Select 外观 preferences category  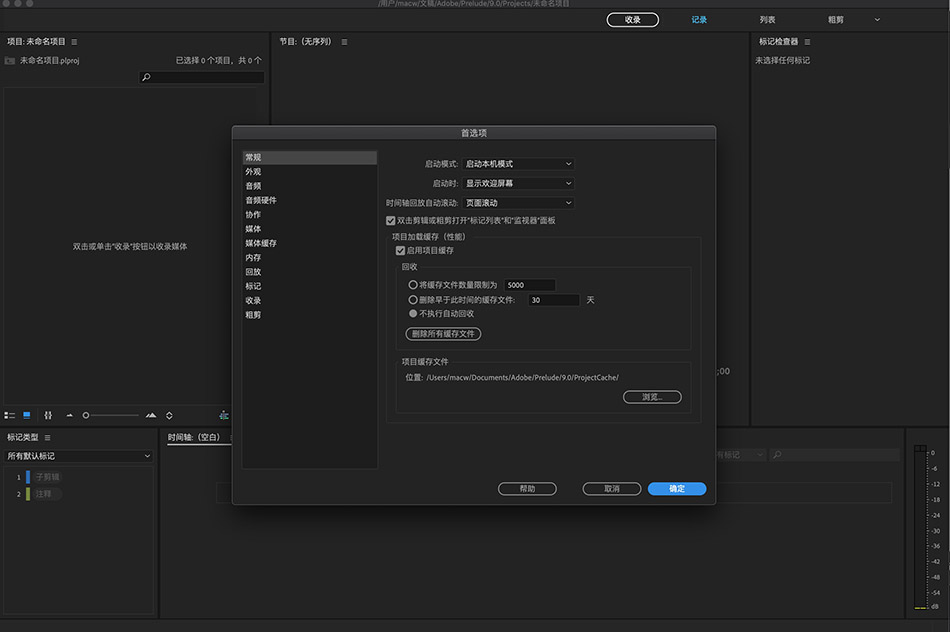click(310, 171)
